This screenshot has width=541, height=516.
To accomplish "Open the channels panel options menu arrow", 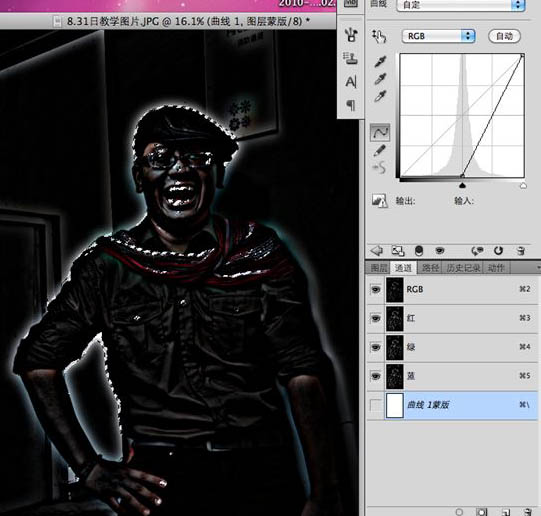I will click(538, 267).
